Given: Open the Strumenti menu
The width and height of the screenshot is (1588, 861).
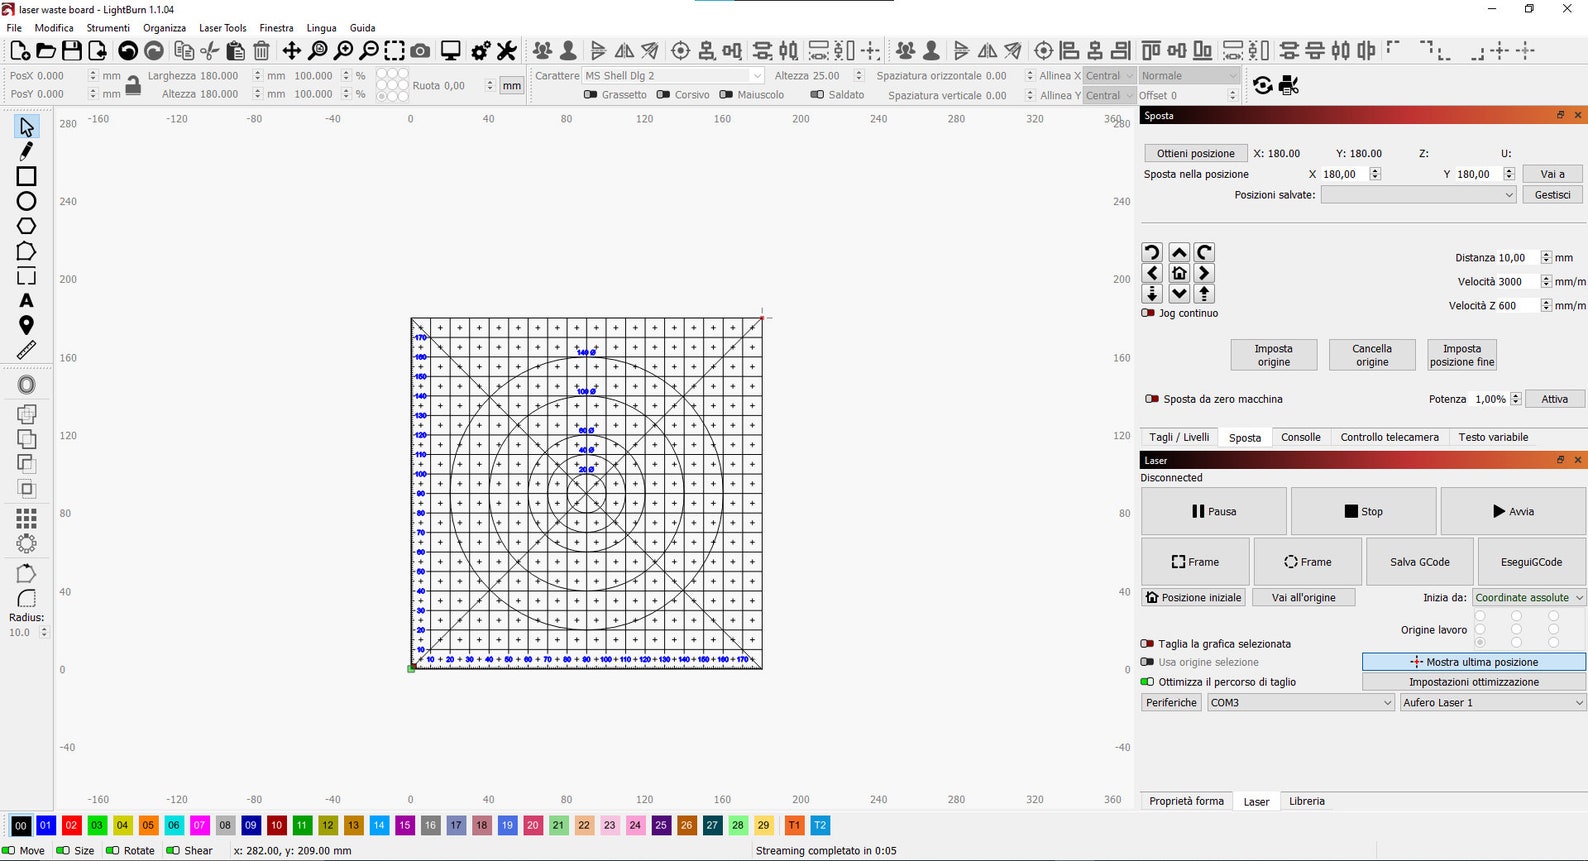Looking at the screenshot, I should point(108,28).
